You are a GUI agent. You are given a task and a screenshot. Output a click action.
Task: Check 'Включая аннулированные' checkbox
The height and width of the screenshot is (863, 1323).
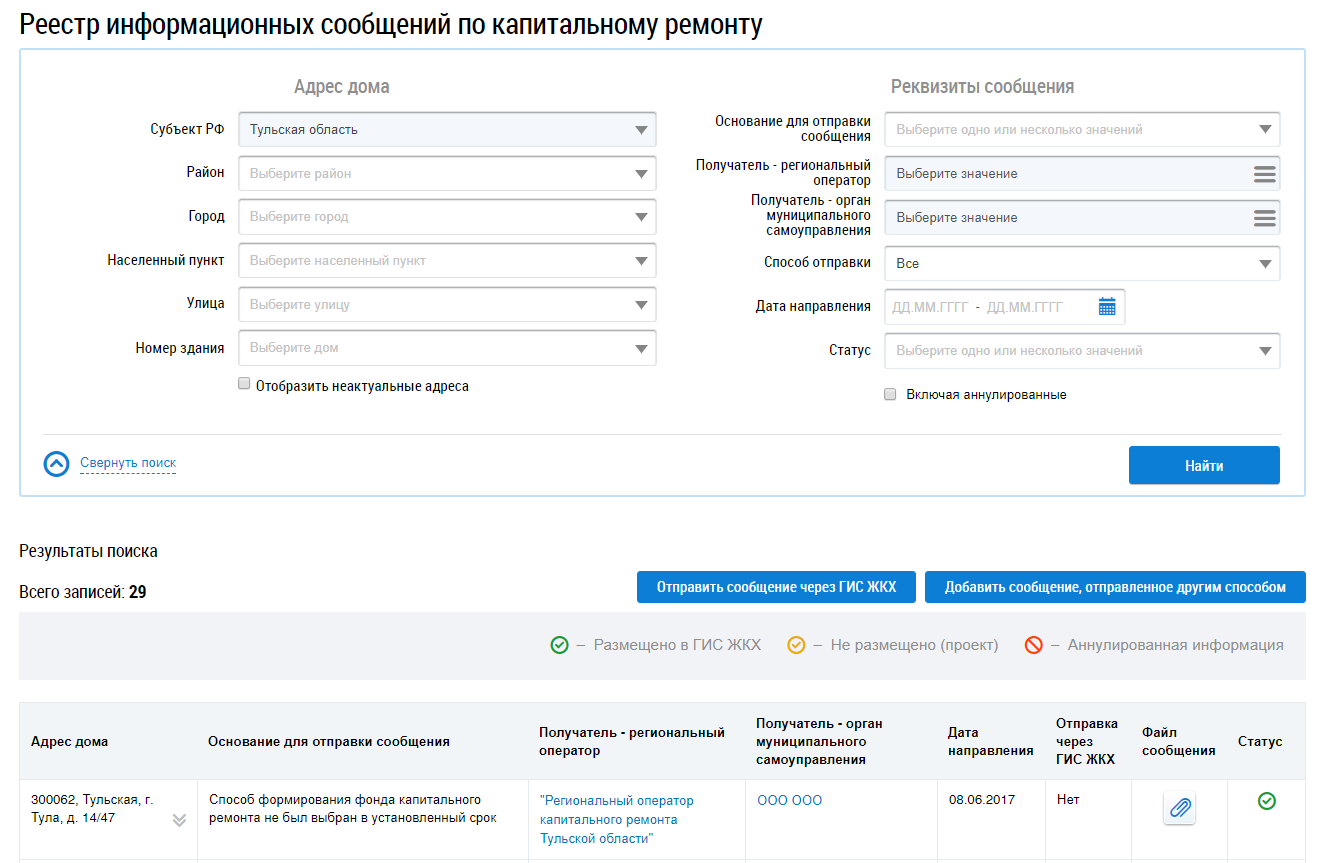pos(890,395)
